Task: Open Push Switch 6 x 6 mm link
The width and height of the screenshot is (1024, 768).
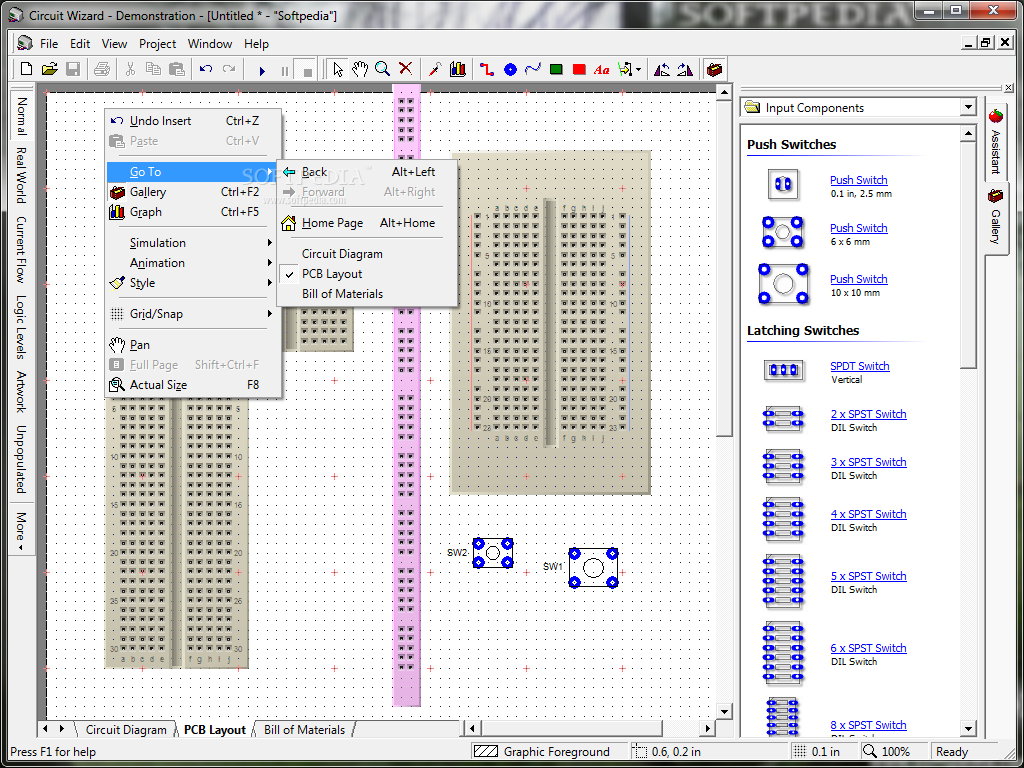Action: 859,228
